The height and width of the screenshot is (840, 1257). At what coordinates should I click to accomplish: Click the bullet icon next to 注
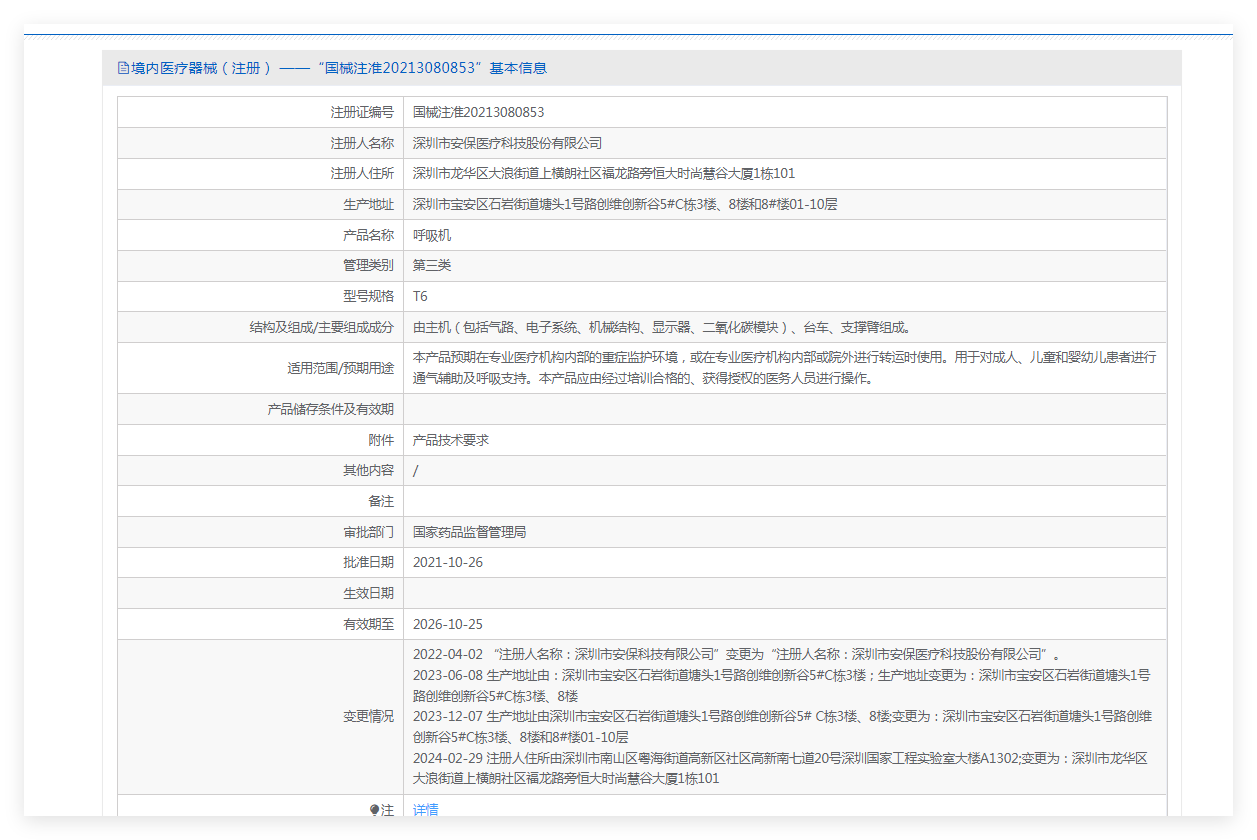click(x=374, y=810)
